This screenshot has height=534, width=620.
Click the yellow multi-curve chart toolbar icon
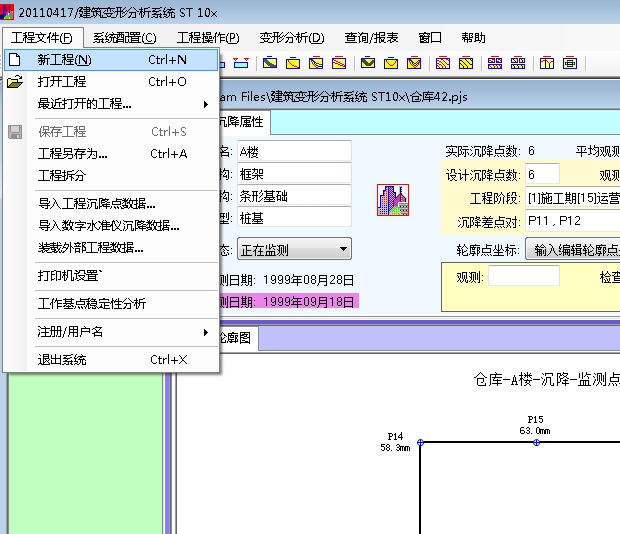[x=316, y=63]
